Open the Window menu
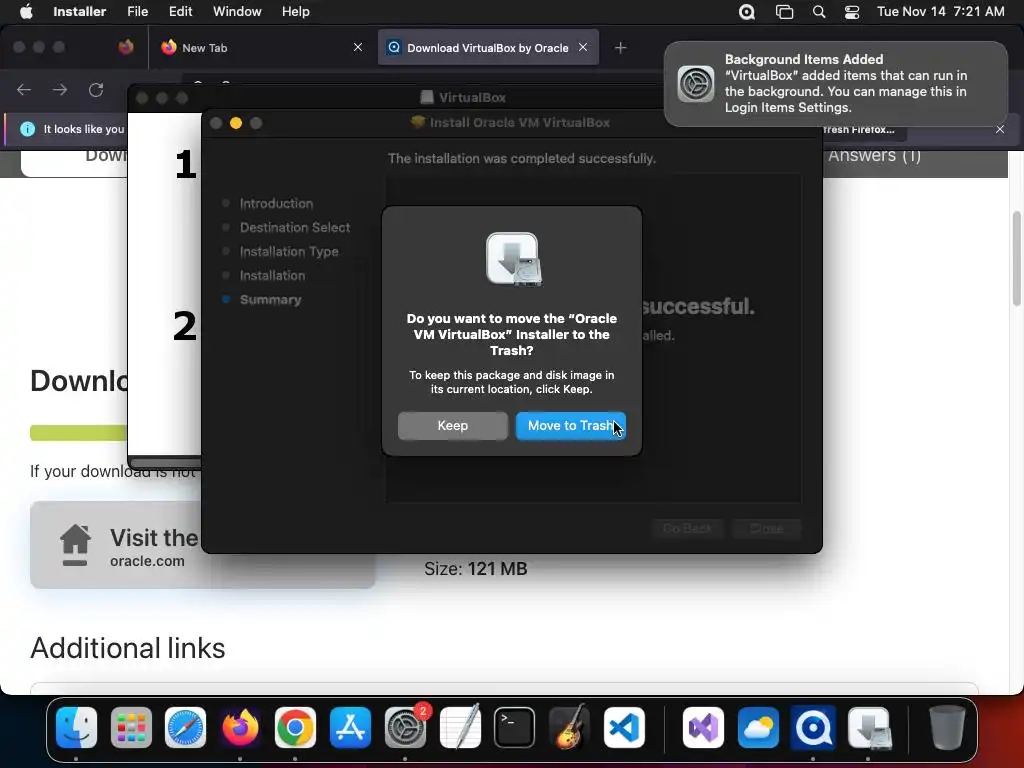This screenshot has width=1024, height=768. pos(237,12)
